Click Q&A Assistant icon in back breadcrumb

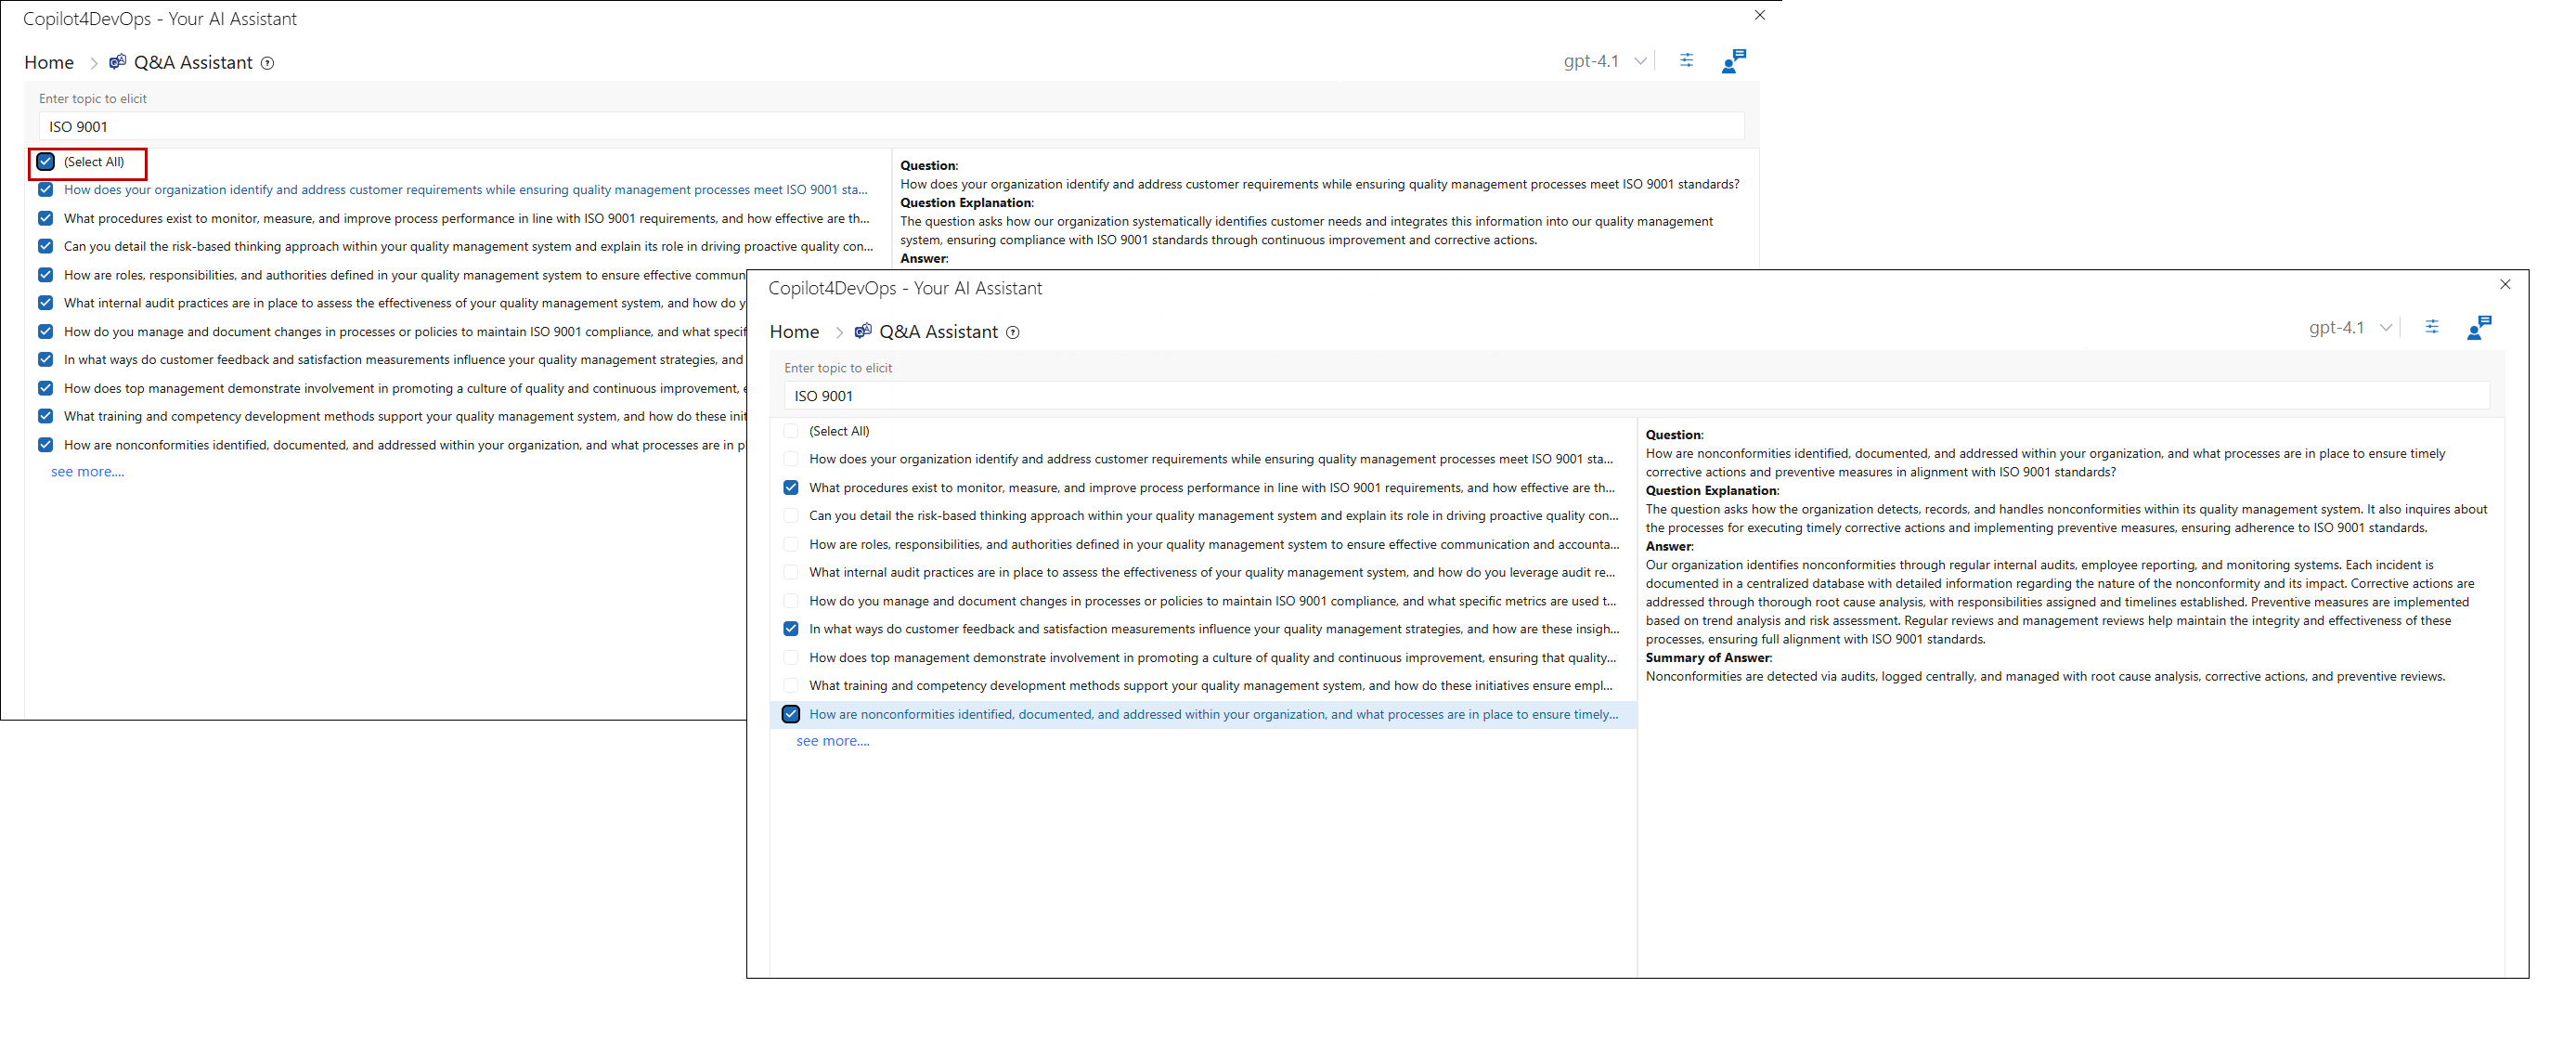pos(118,62)
